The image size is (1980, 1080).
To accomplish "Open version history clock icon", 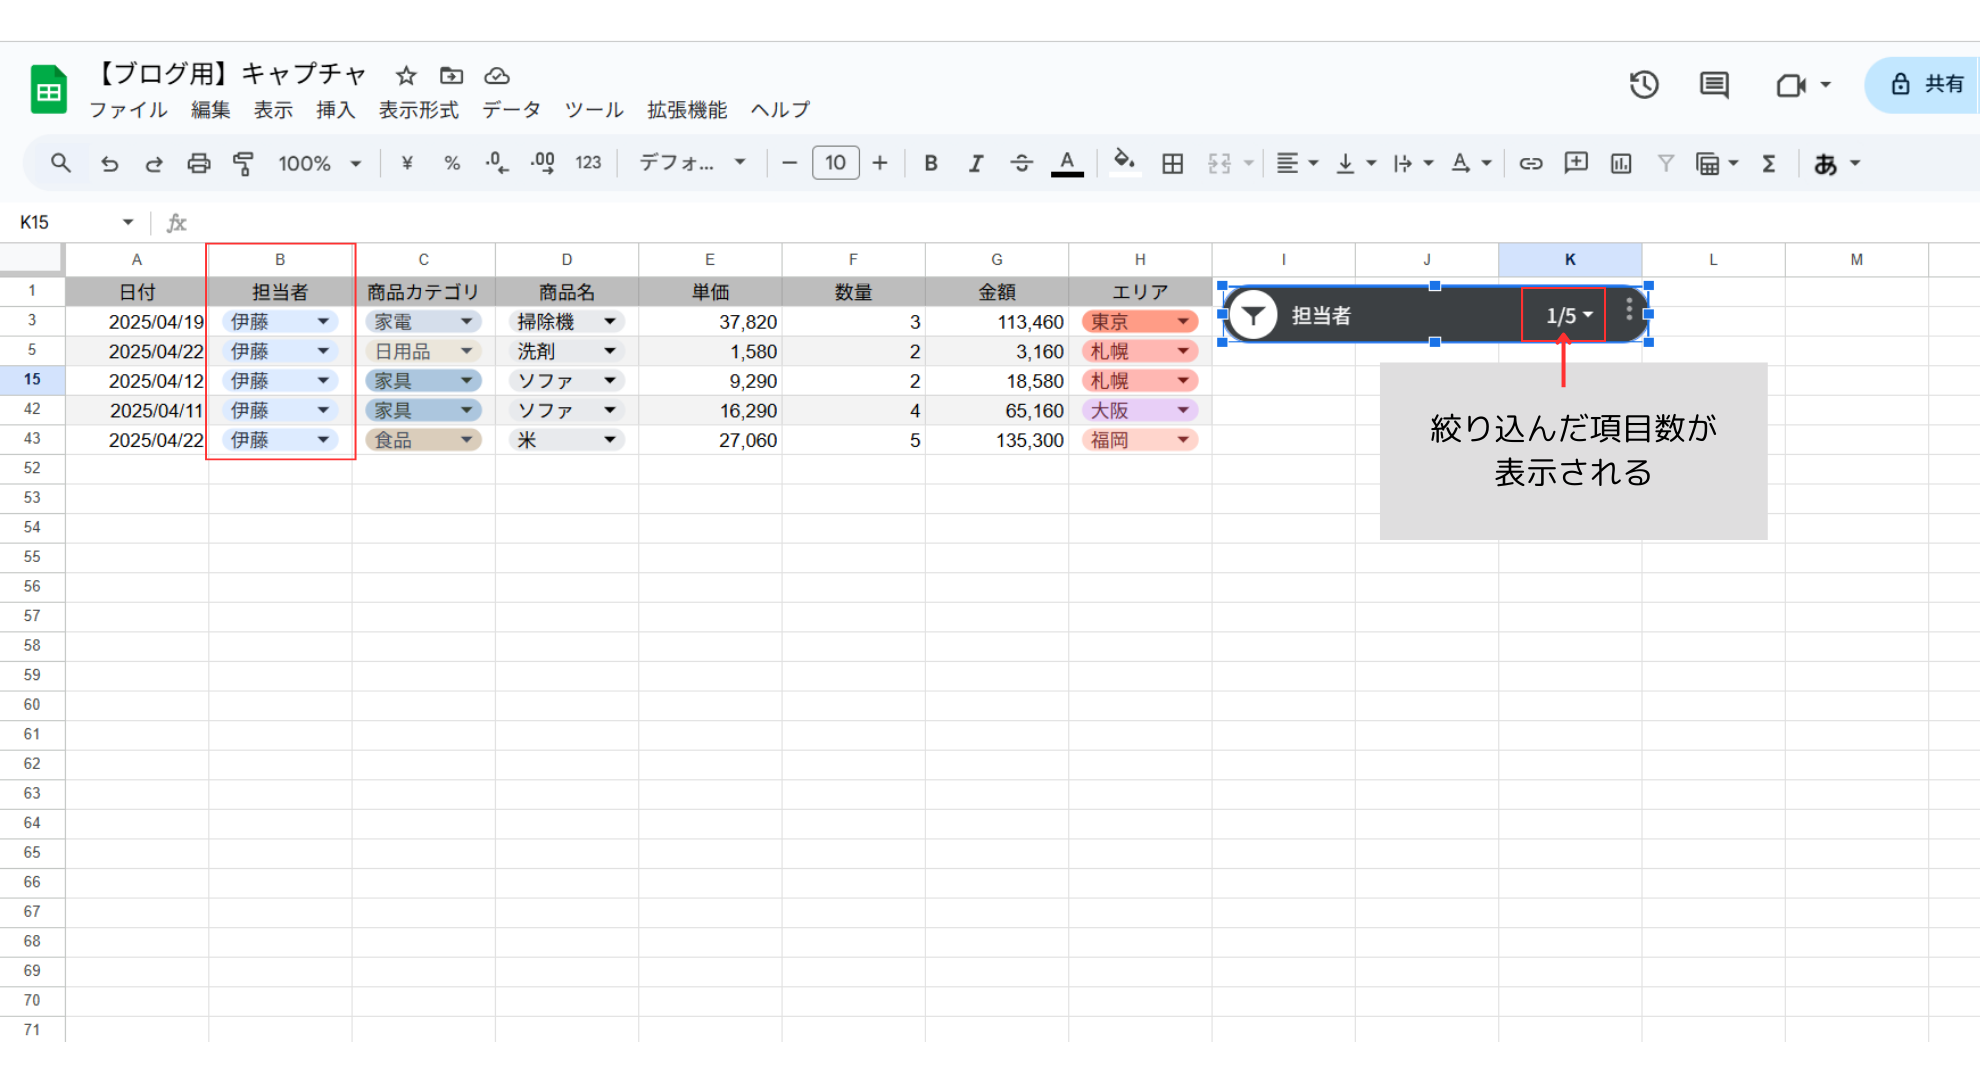I will pyautogui.click(x=1644, y=85).
